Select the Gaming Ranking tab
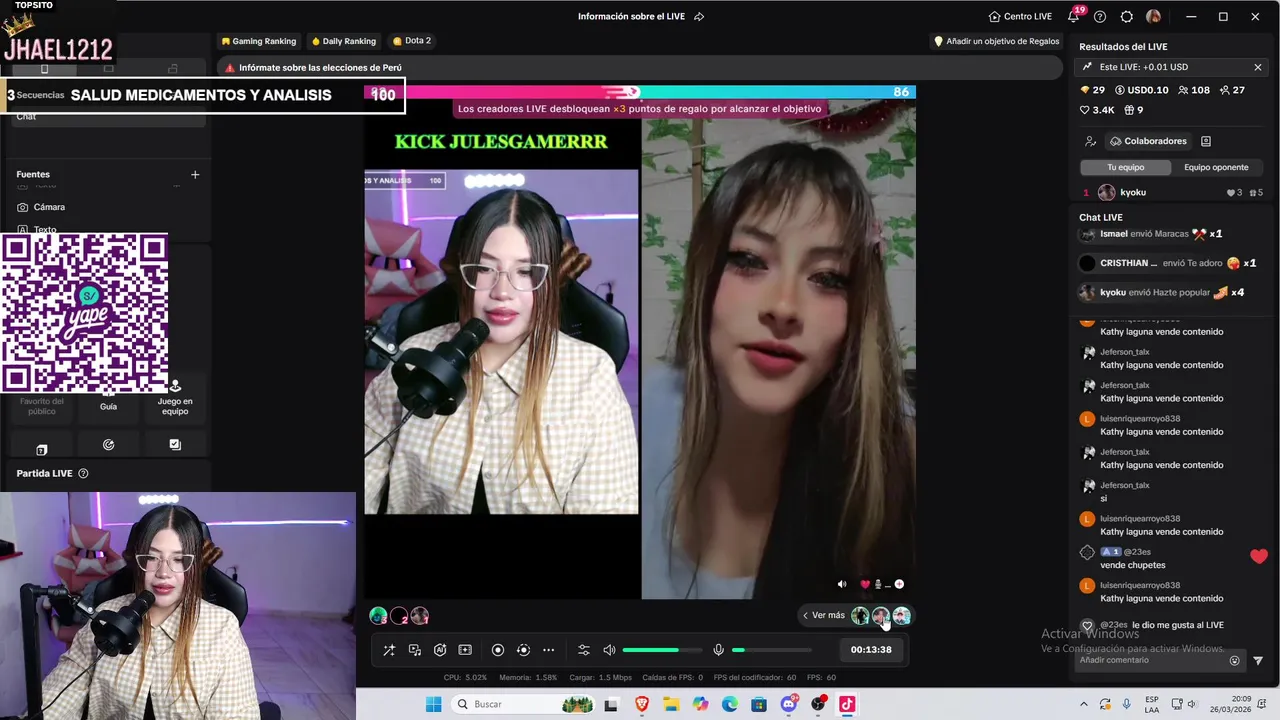This screenshot has width=1280, height=720. pos(258,41)
